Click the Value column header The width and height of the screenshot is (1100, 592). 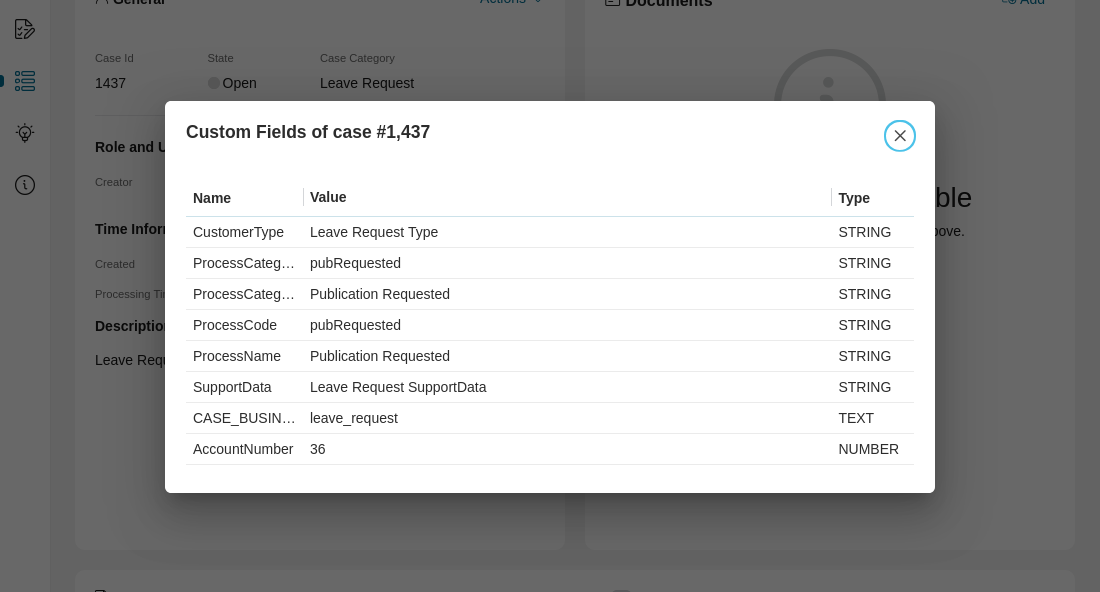[328, 198]
